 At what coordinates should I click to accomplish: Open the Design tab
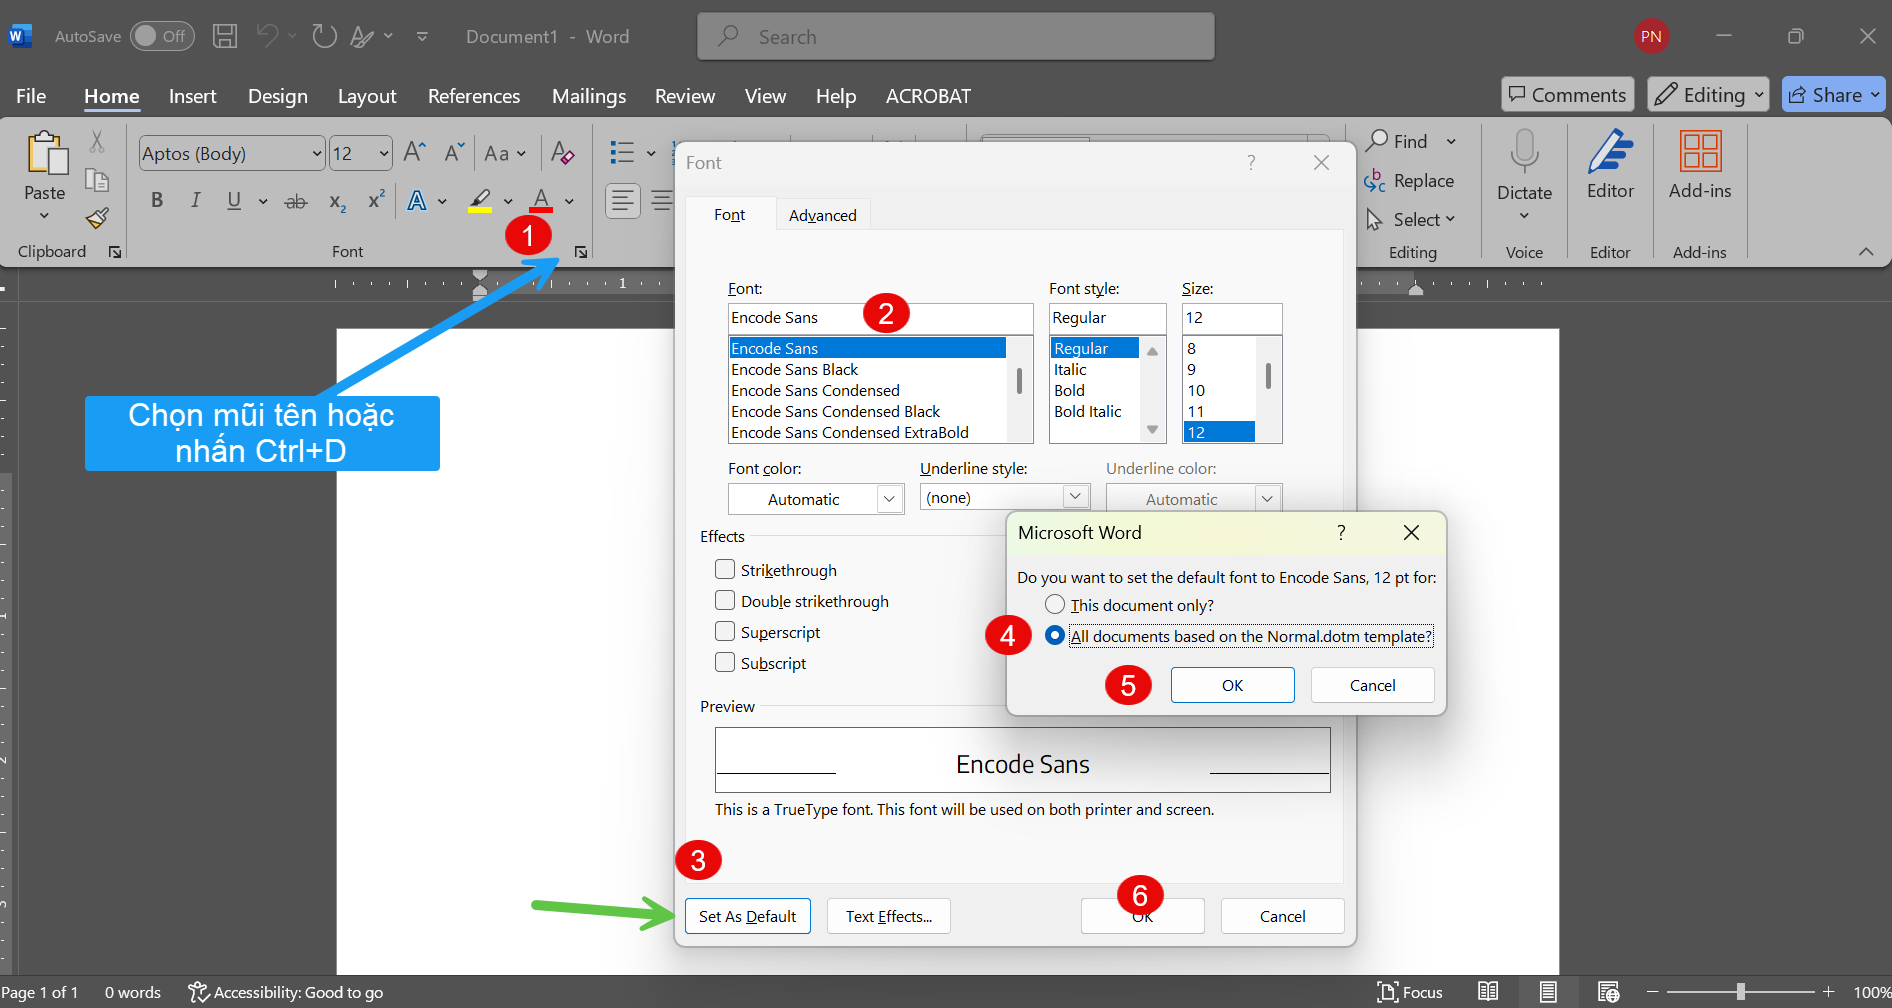278,96
